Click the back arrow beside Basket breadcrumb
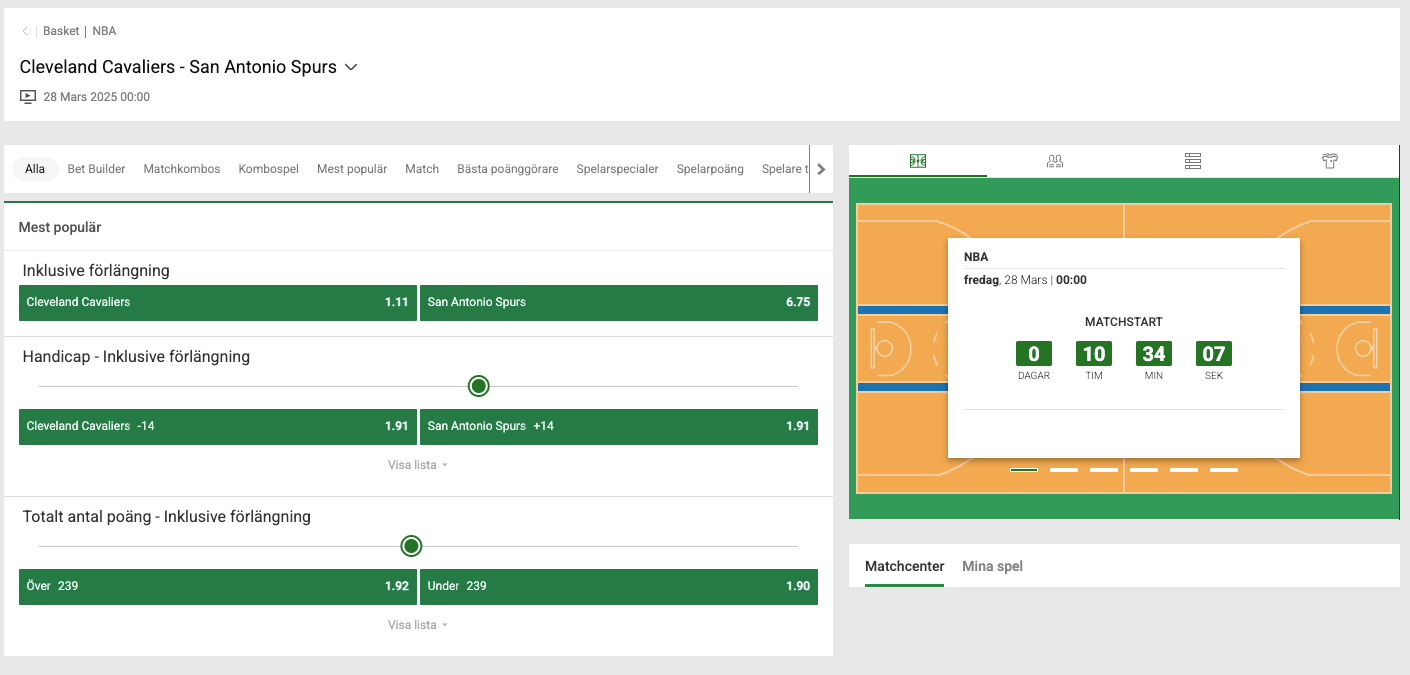The width and height of the screenshot is (1410, 675). pos(24,30)
